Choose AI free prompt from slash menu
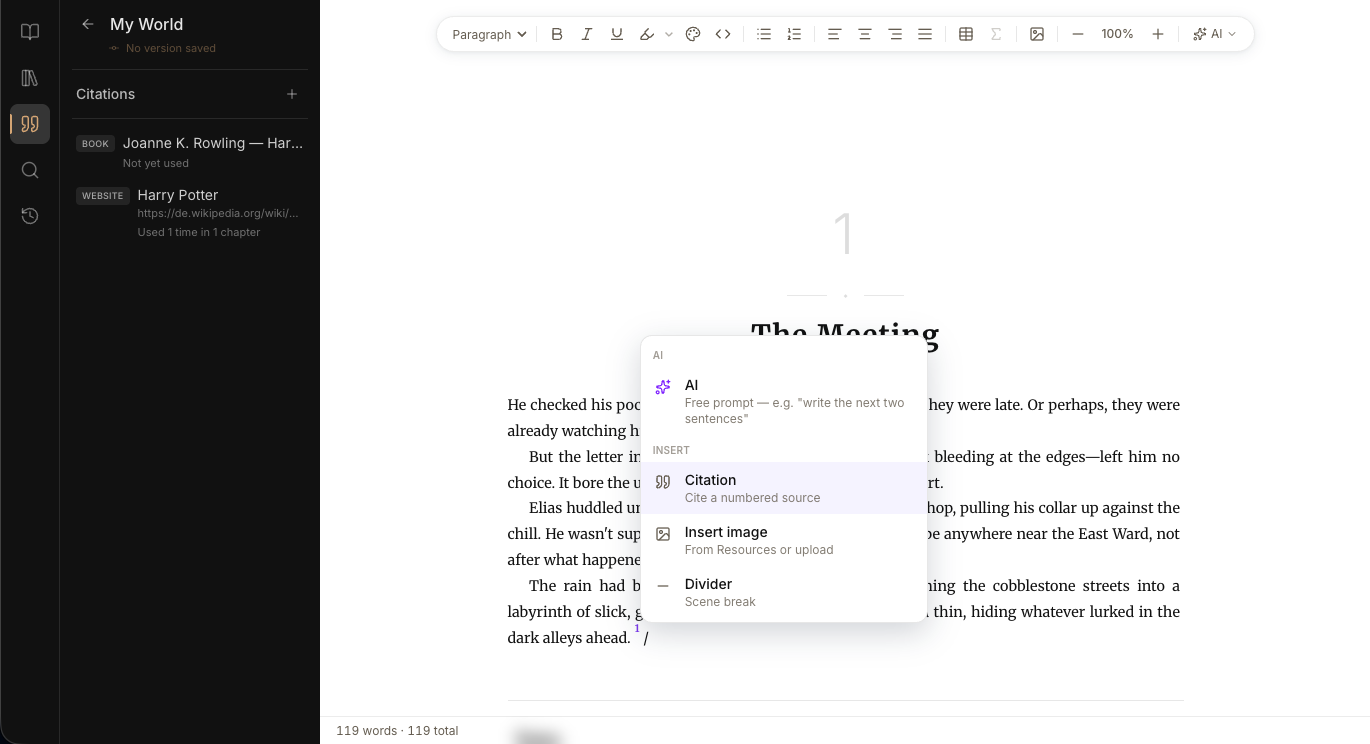 point(784,402)
